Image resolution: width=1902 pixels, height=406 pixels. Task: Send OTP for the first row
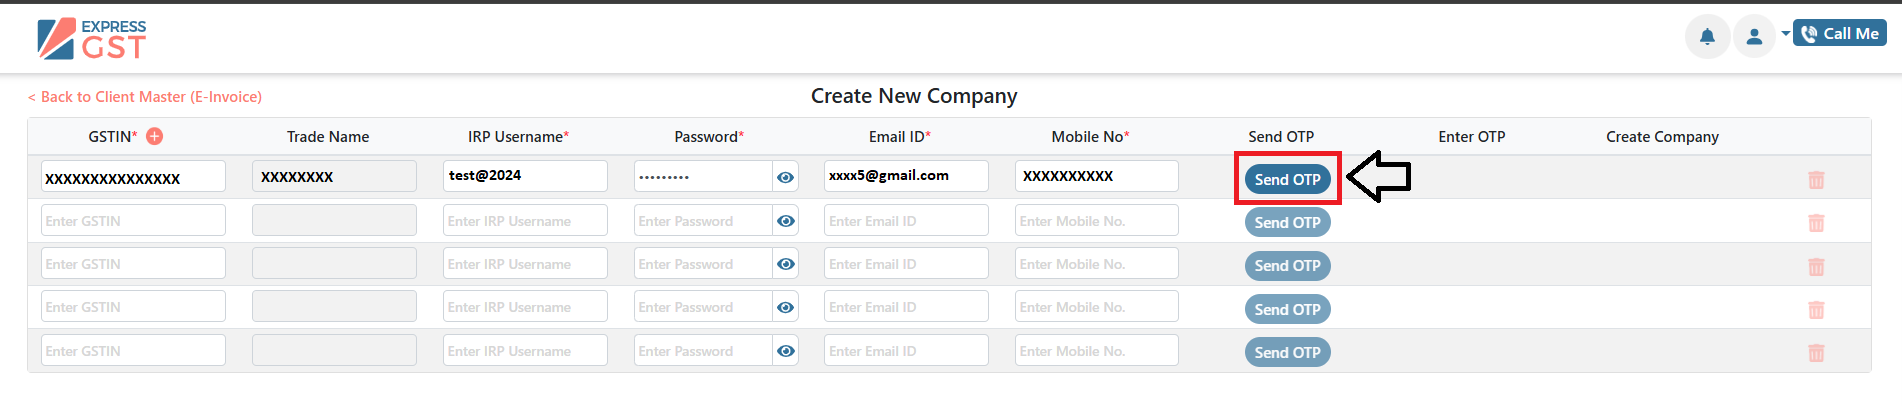[1287, 179]
